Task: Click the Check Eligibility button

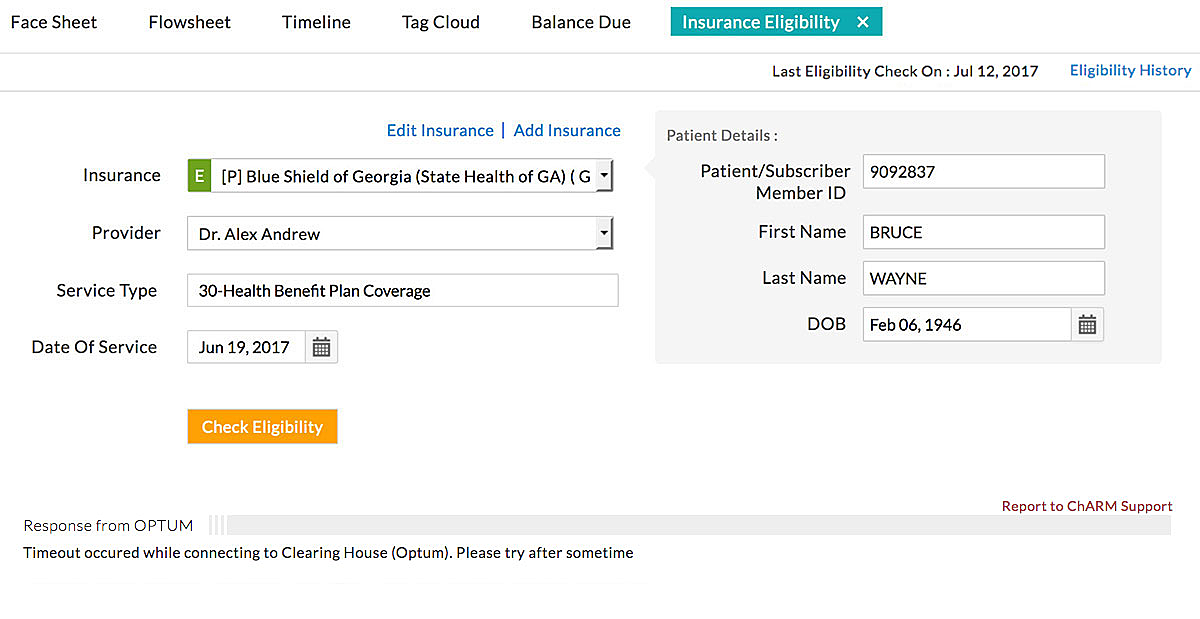Action: (262, 426)
